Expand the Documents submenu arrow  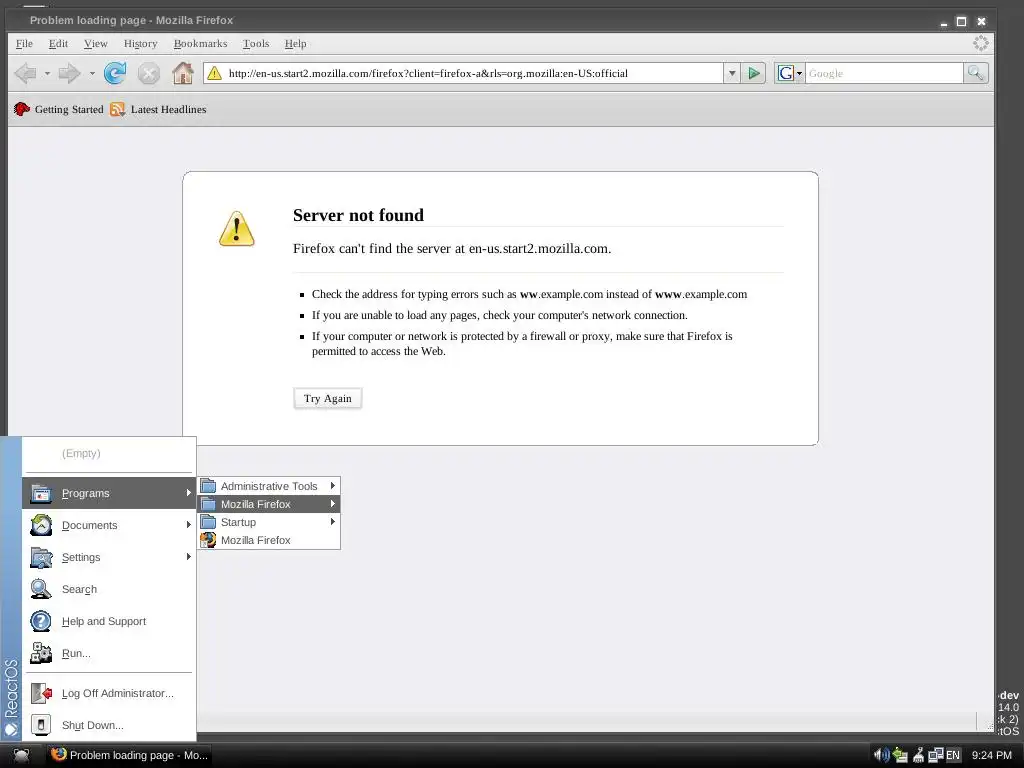[x=188, y=525]
